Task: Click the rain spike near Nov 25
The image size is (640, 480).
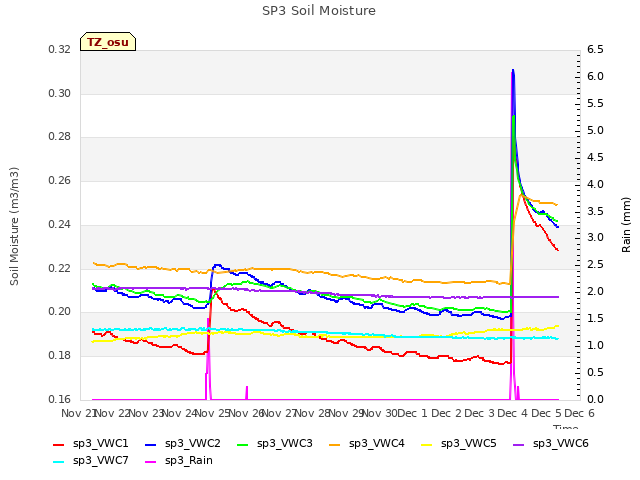Action: click(x=208, y=359)
